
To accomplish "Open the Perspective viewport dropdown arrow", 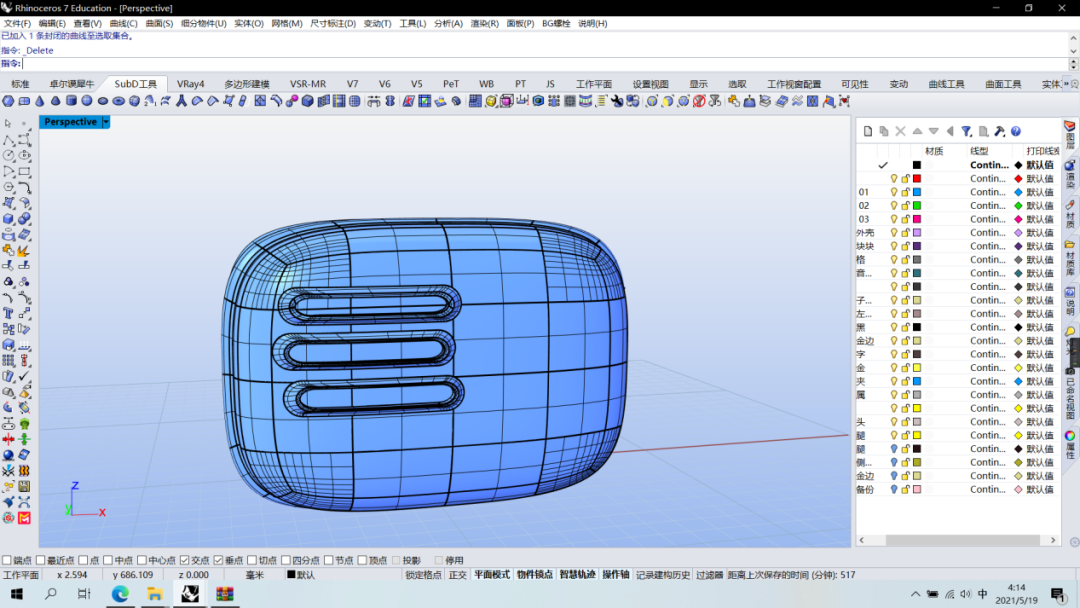I will click(x=106, y=122).
